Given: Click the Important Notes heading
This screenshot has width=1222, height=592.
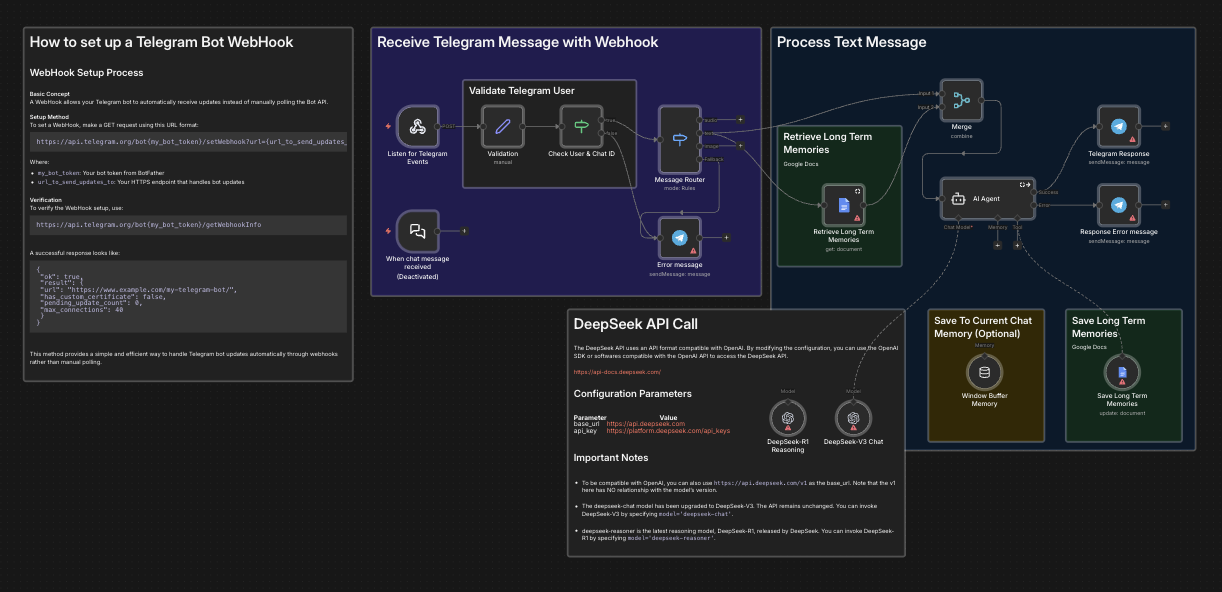Looking at the screenshot, I should click(x=611, y=458).
